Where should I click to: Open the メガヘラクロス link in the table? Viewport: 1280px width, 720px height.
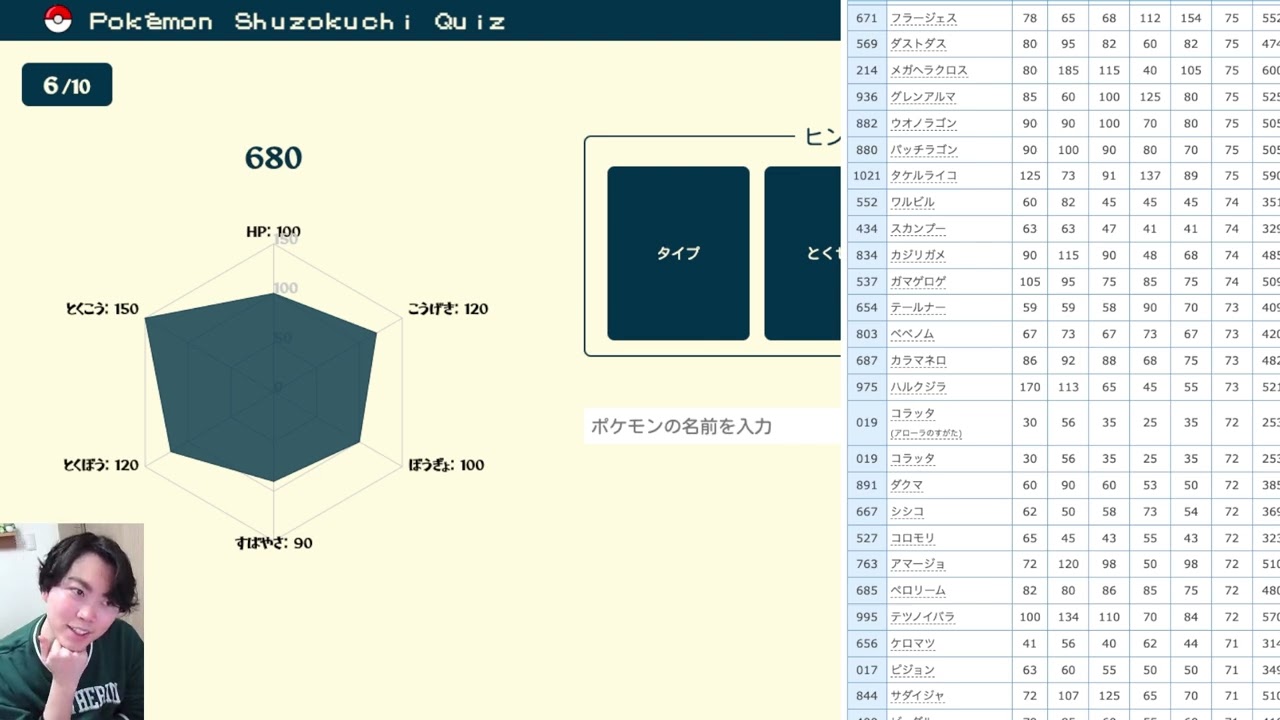coord(929,70)
